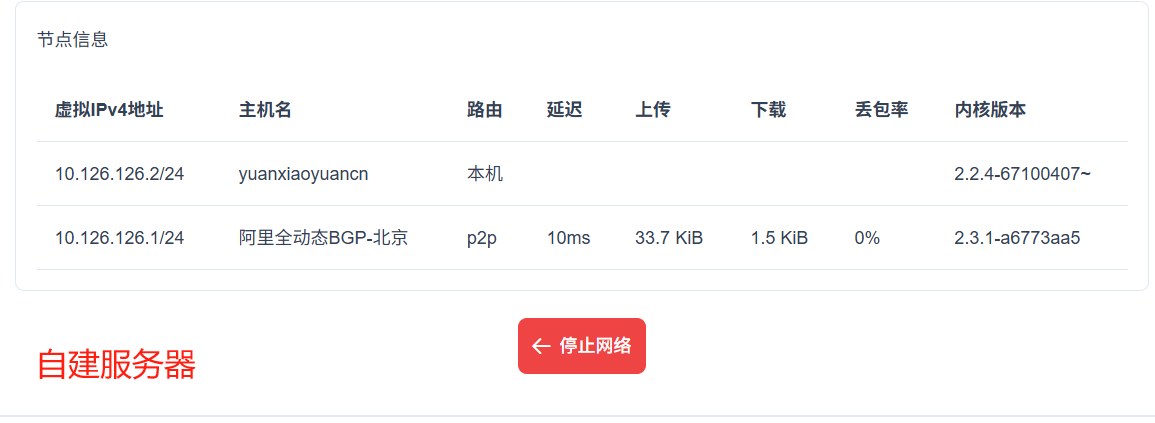Click the 内核版本 column header
Viewport: 1155px width, 423px height.
point(990,110)
